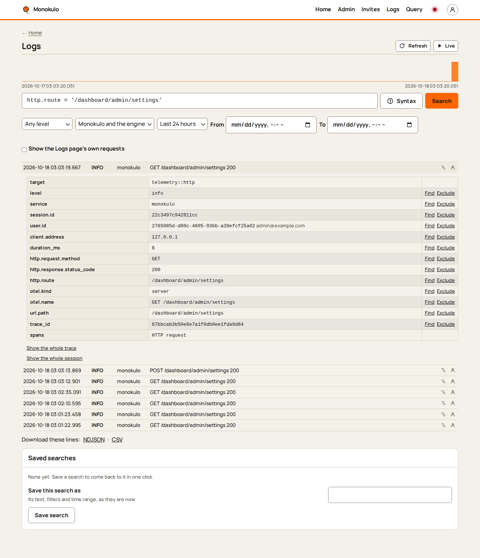Click Exclude on the trace_id row
This screenshot has width=480, height=558.
[446, 324]
